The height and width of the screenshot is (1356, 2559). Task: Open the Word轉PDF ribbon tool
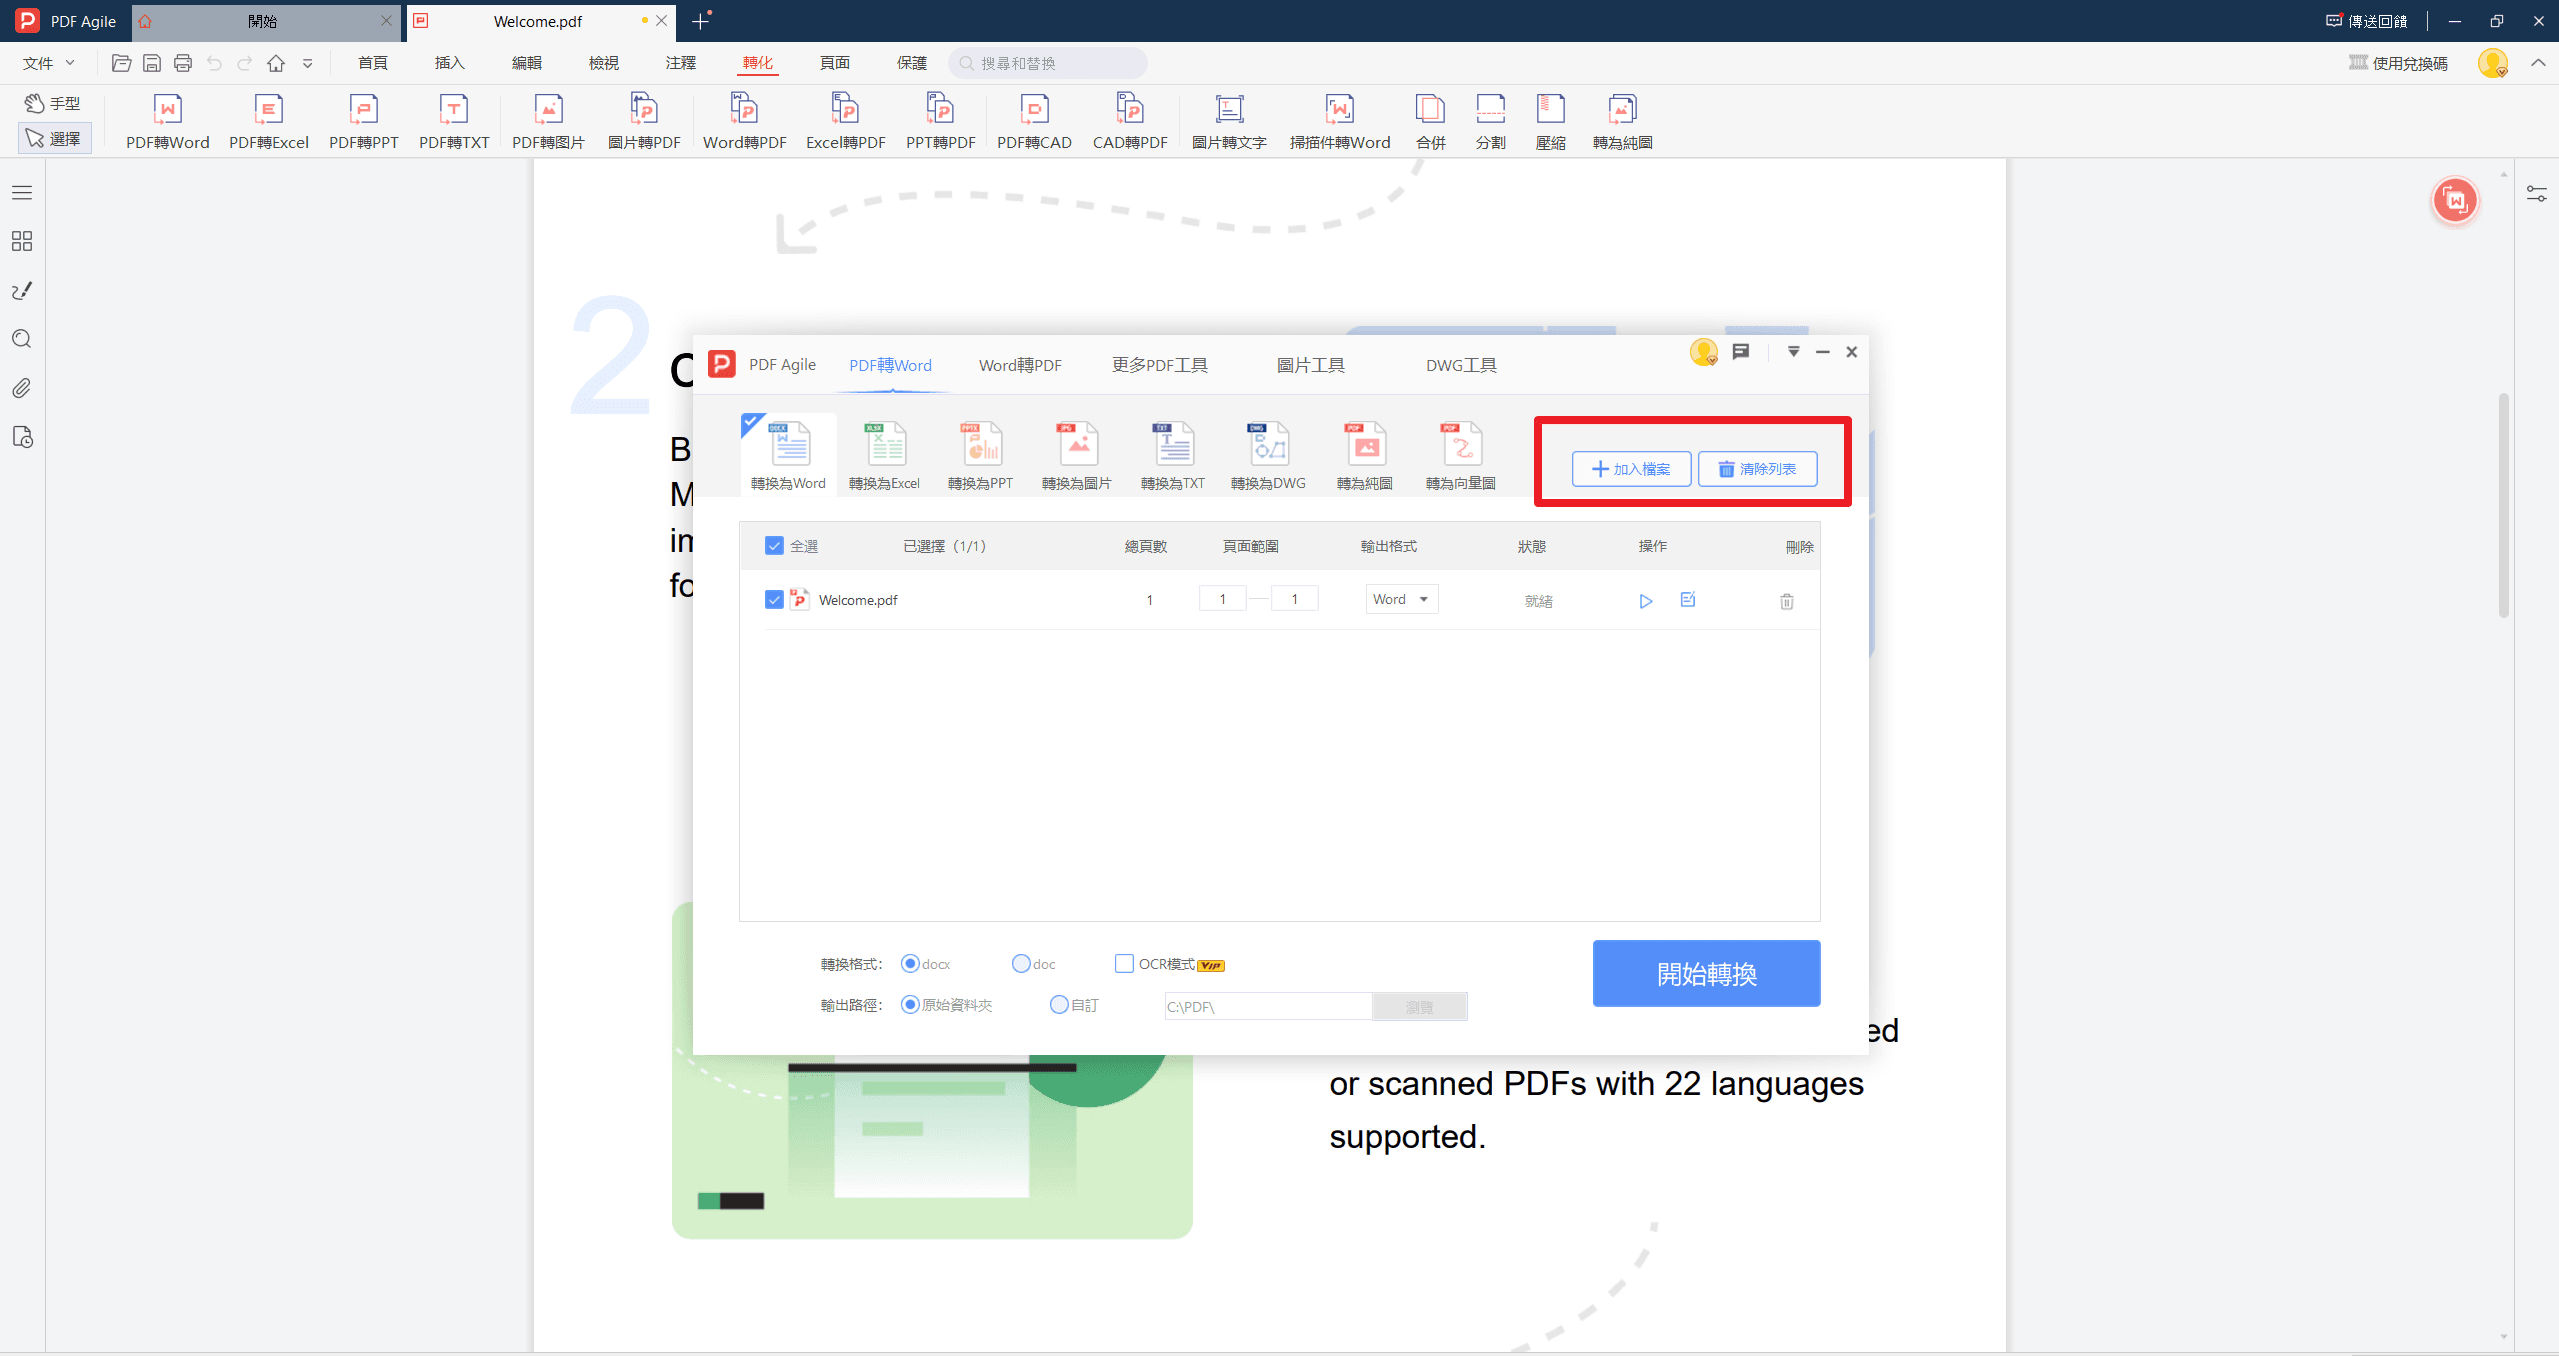coord(744,121)
